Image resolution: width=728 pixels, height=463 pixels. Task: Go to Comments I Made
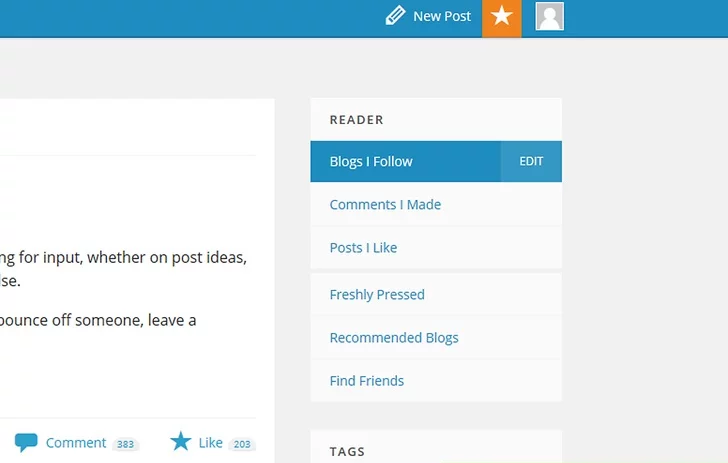[x=385, y=205]
